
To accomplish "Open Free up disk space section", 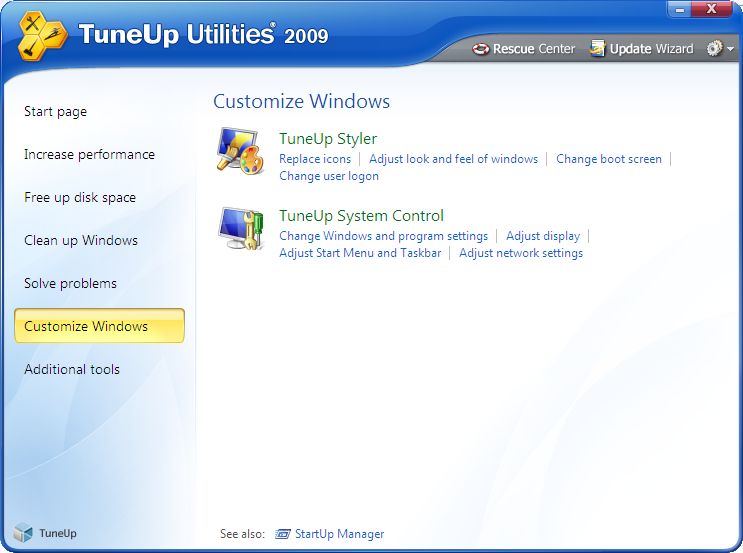I will pyautogui.click(x=80, y=198).
